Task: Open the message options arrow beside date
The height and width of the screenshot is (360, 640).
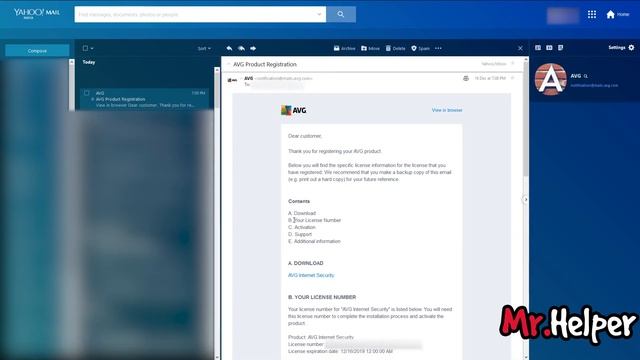Action: tap(513, 78)
